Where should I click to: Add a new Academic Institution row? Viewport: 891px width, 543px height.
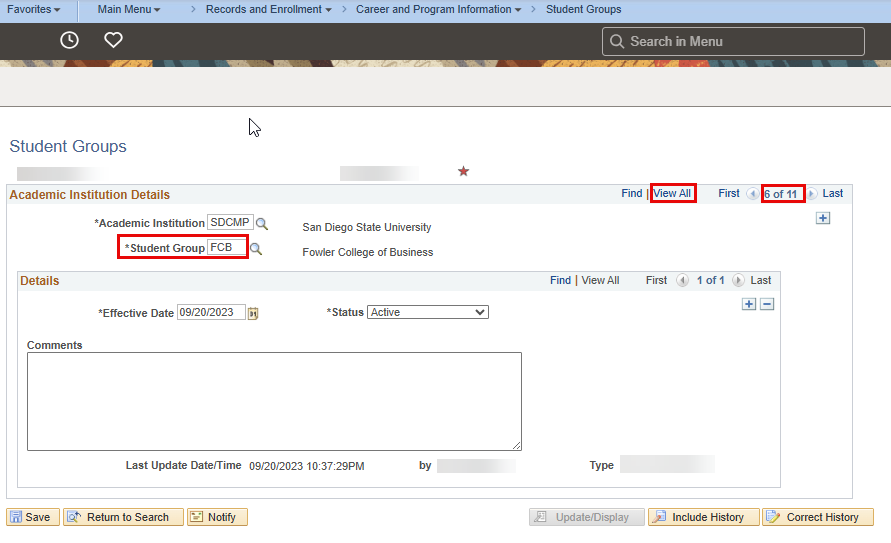pyautogui.click(x=823, y=218)
